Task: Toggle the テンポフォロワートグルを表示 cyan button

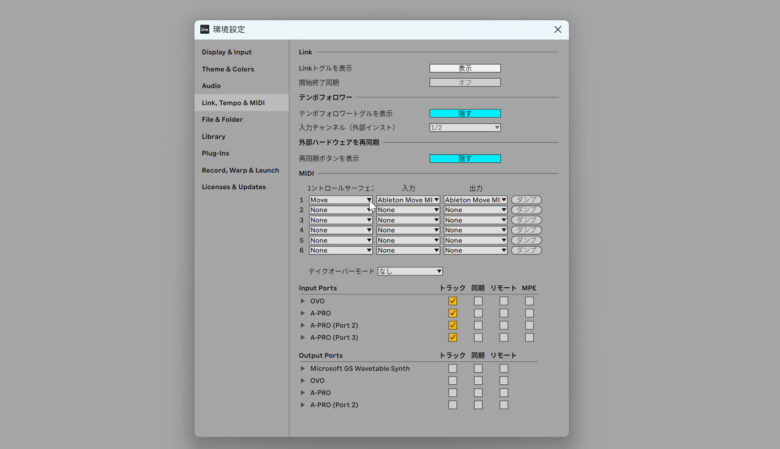Action: (465, 114)
